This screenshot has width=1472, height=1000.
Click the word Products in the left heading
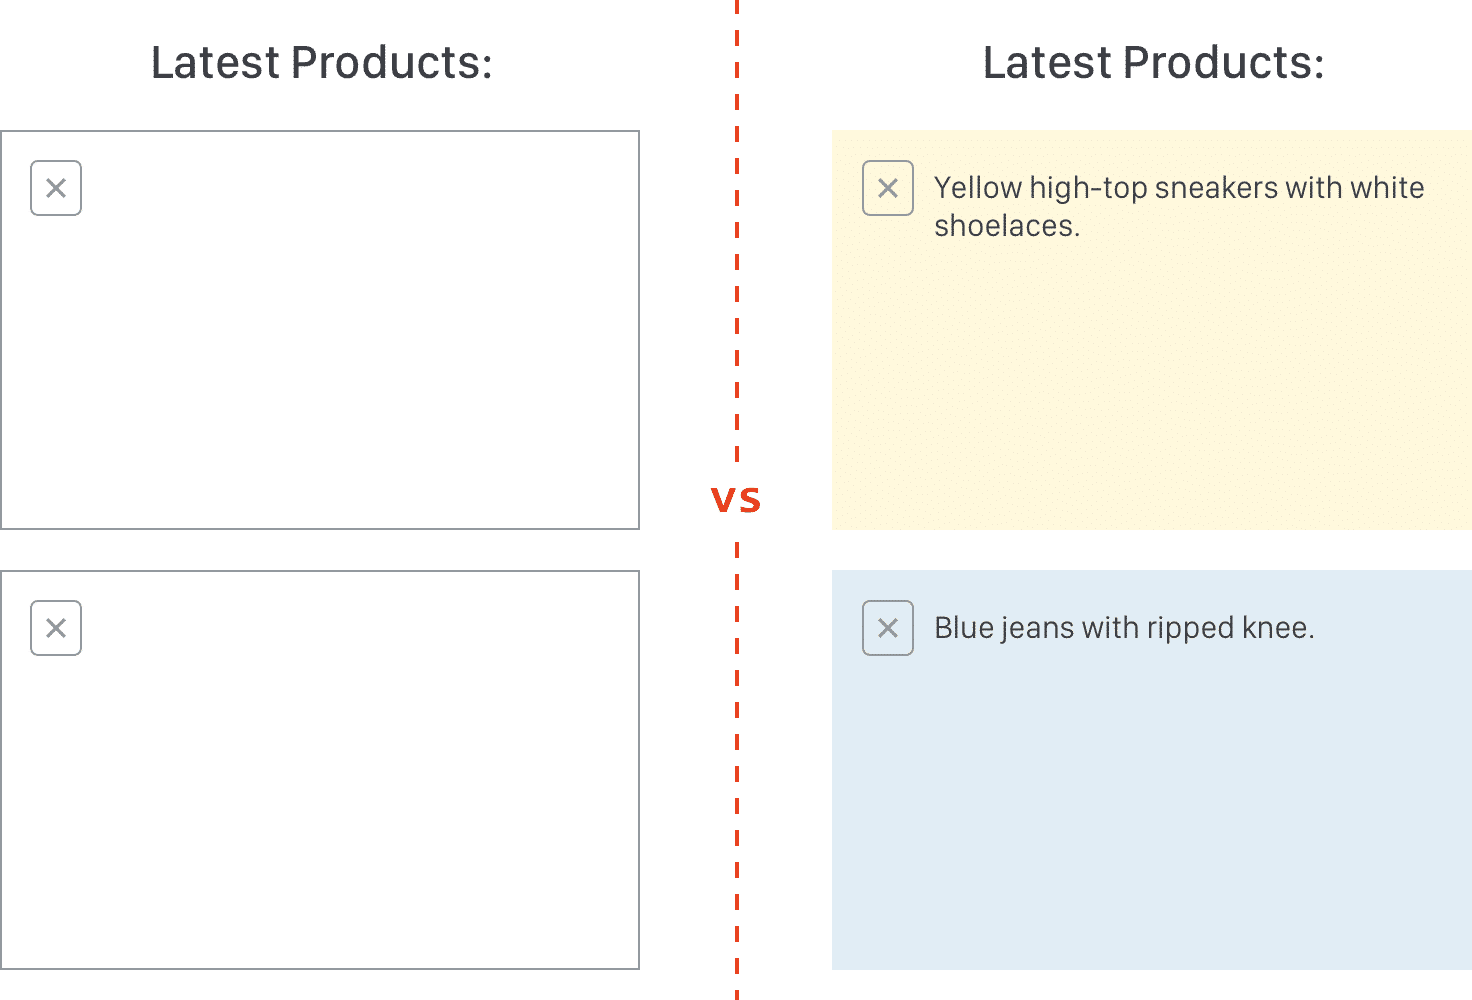coord(385,63)
